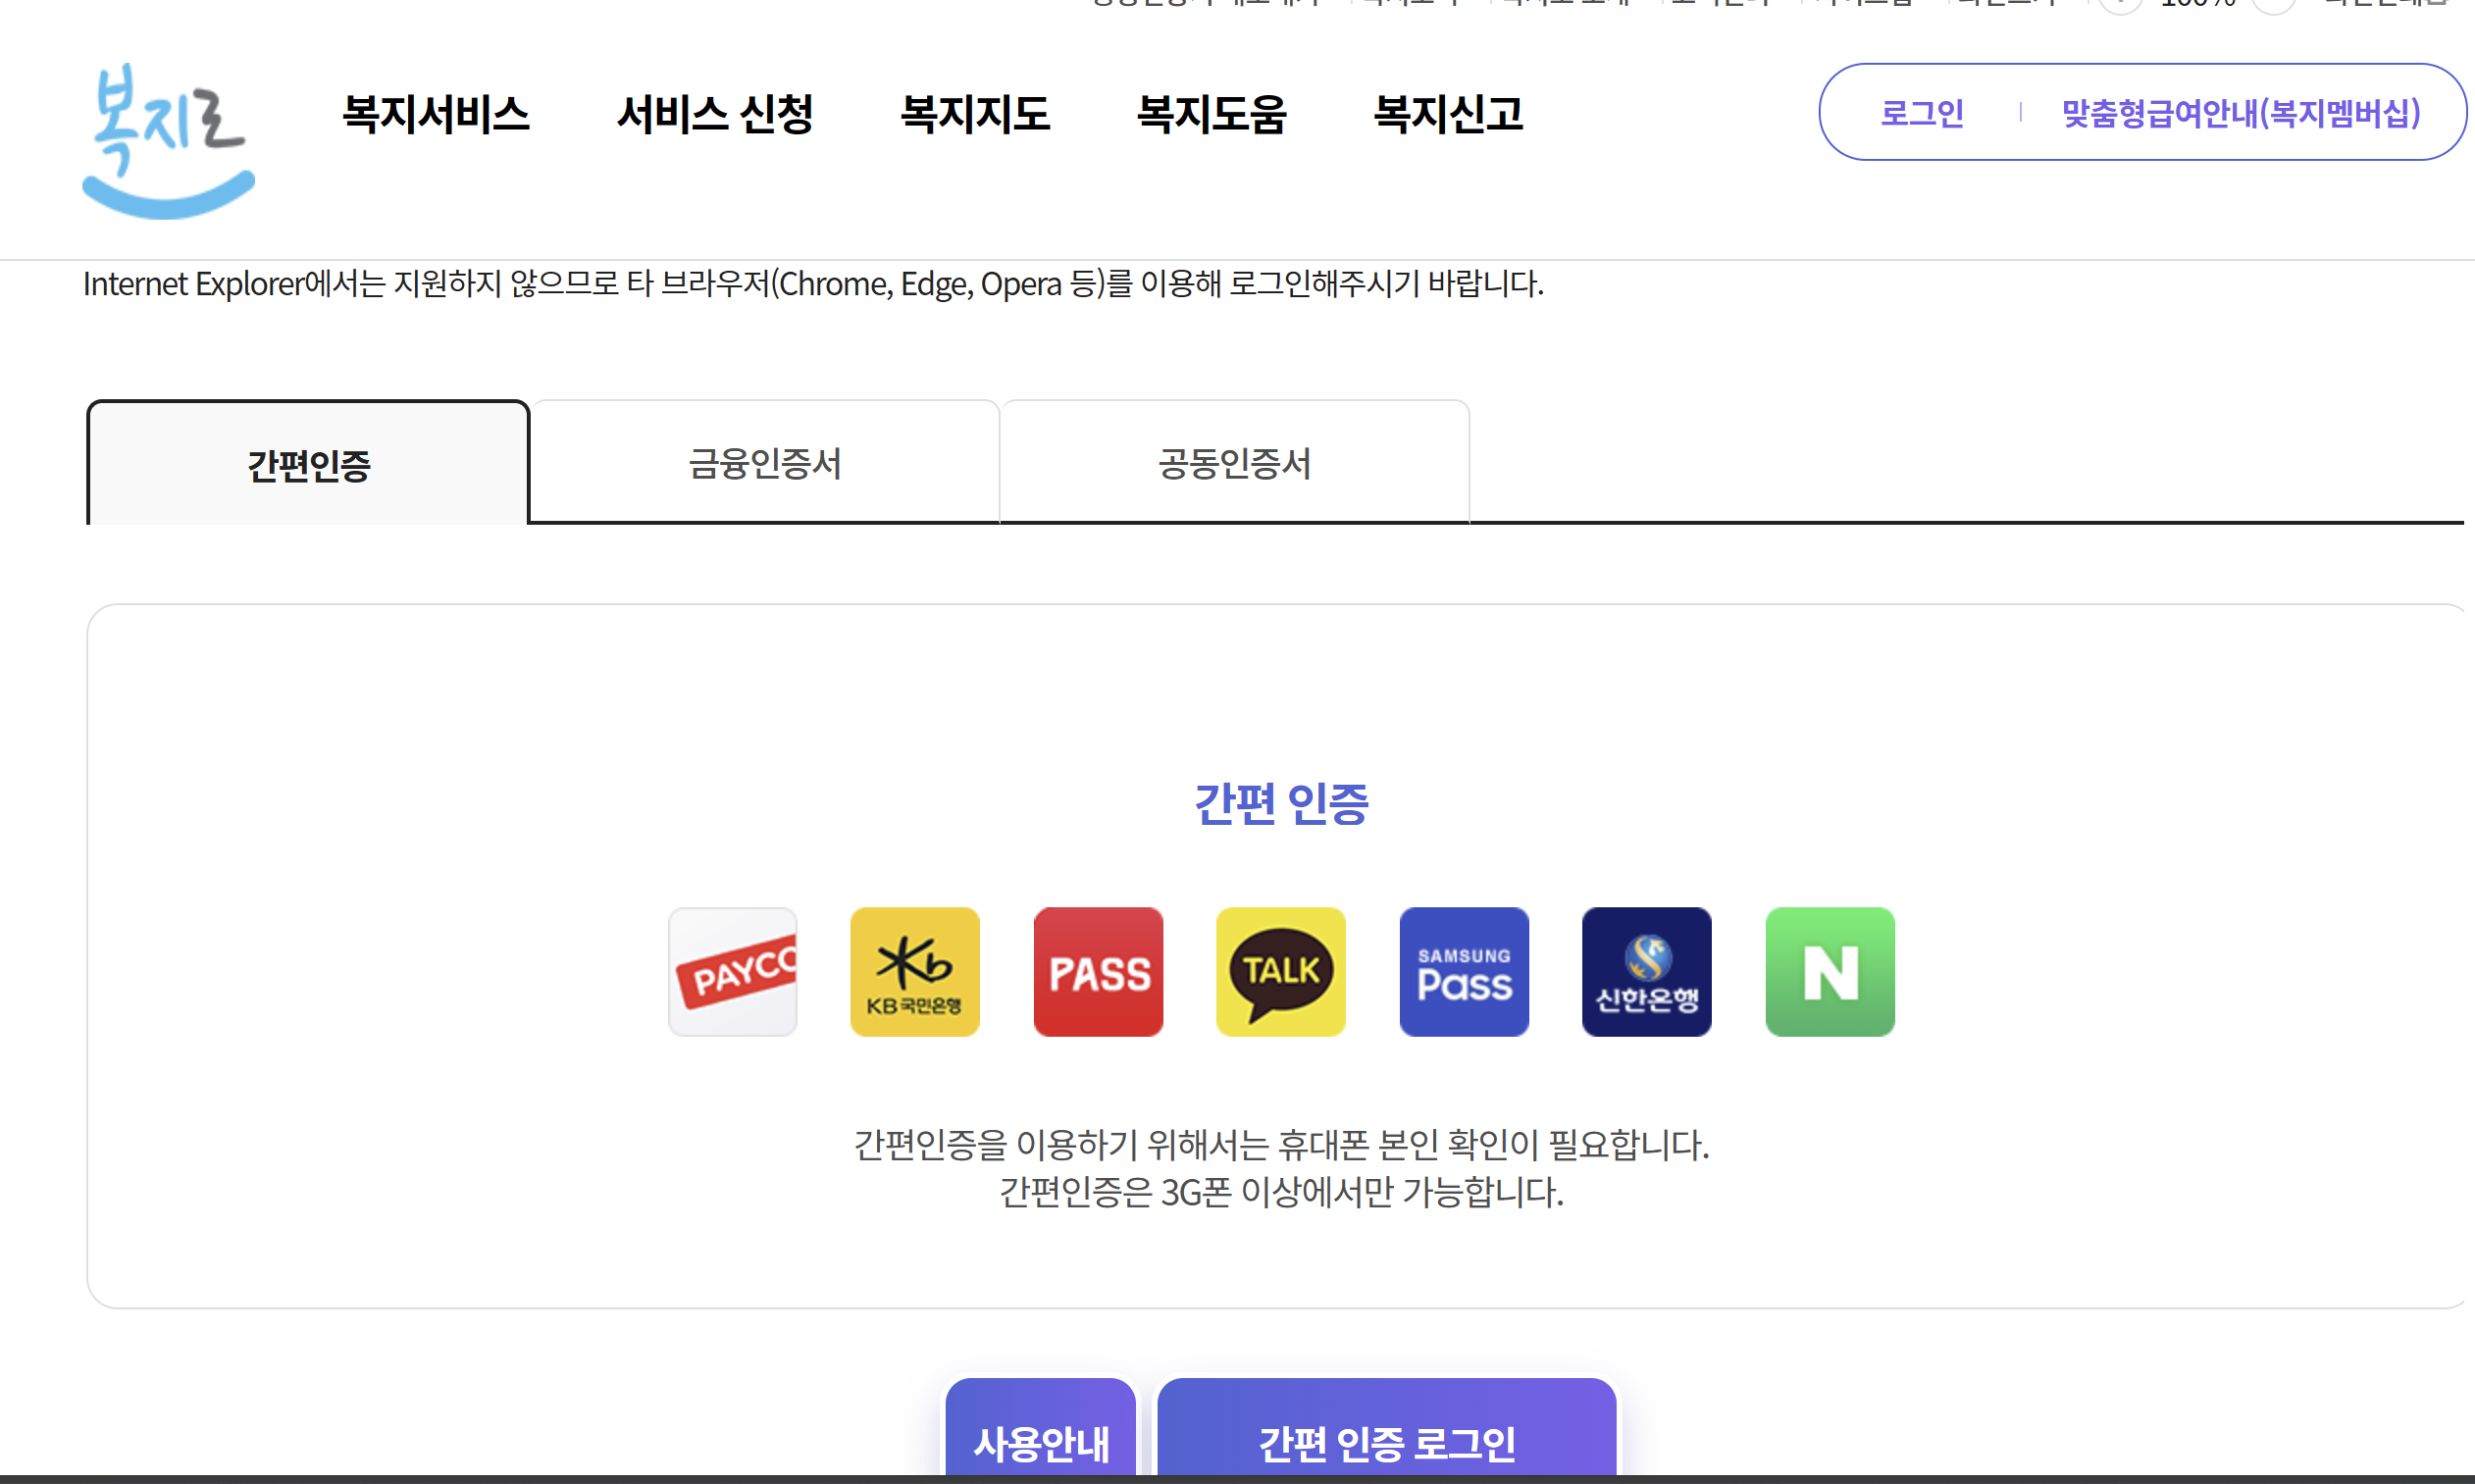2475x1484 pixels.
Task: Open the 복지서비스 menu
Action: click(x=436, y=114)
